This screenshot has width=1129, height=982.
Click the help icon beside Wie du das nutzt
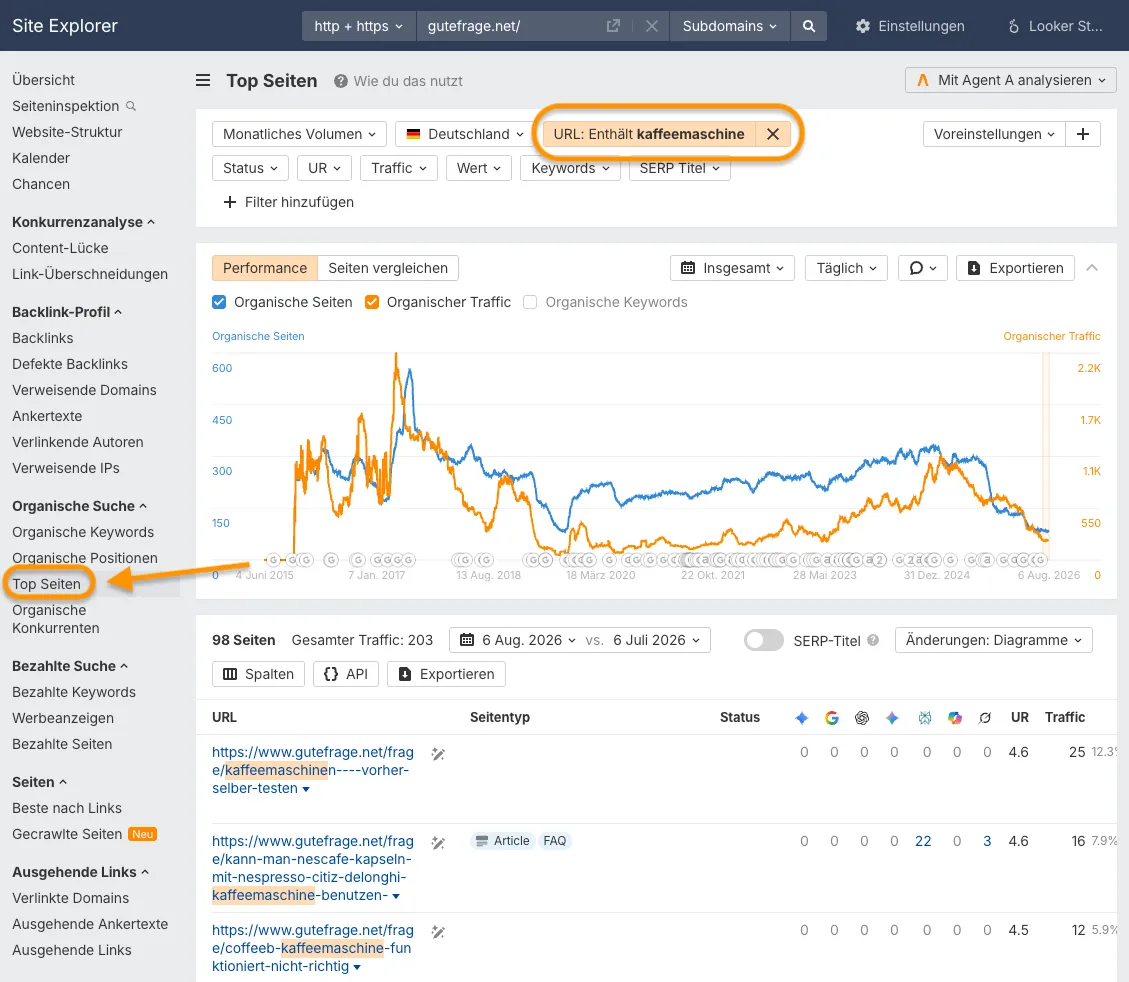(341, 81)
